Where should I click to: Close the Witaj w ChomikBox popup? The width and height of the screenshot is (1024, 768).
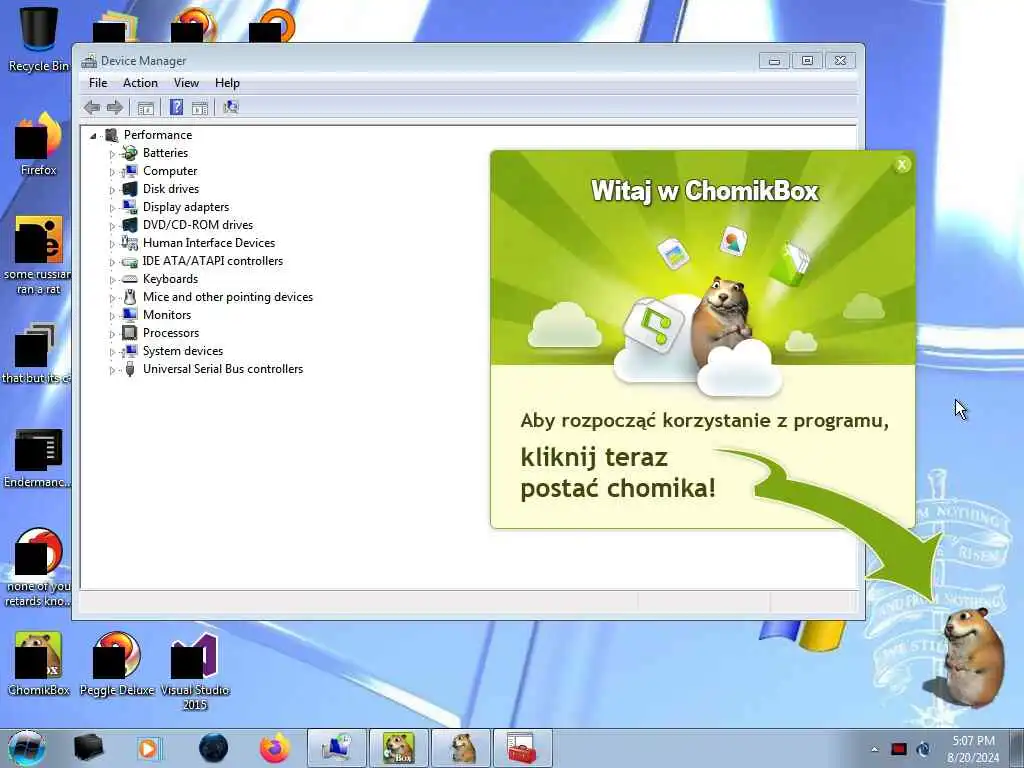pos(902,165)
